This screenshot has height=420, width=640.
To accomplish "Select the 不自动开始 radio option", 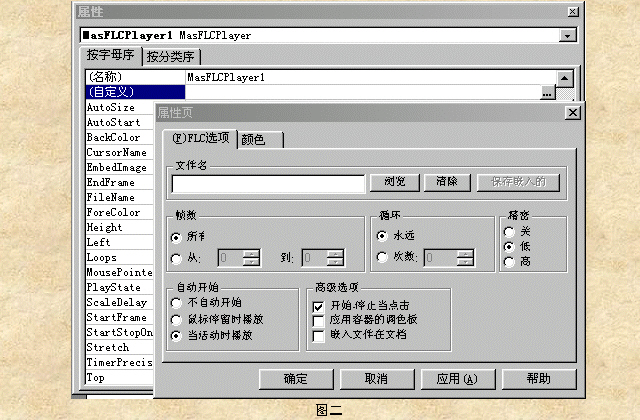I will (x=177, y=302).
